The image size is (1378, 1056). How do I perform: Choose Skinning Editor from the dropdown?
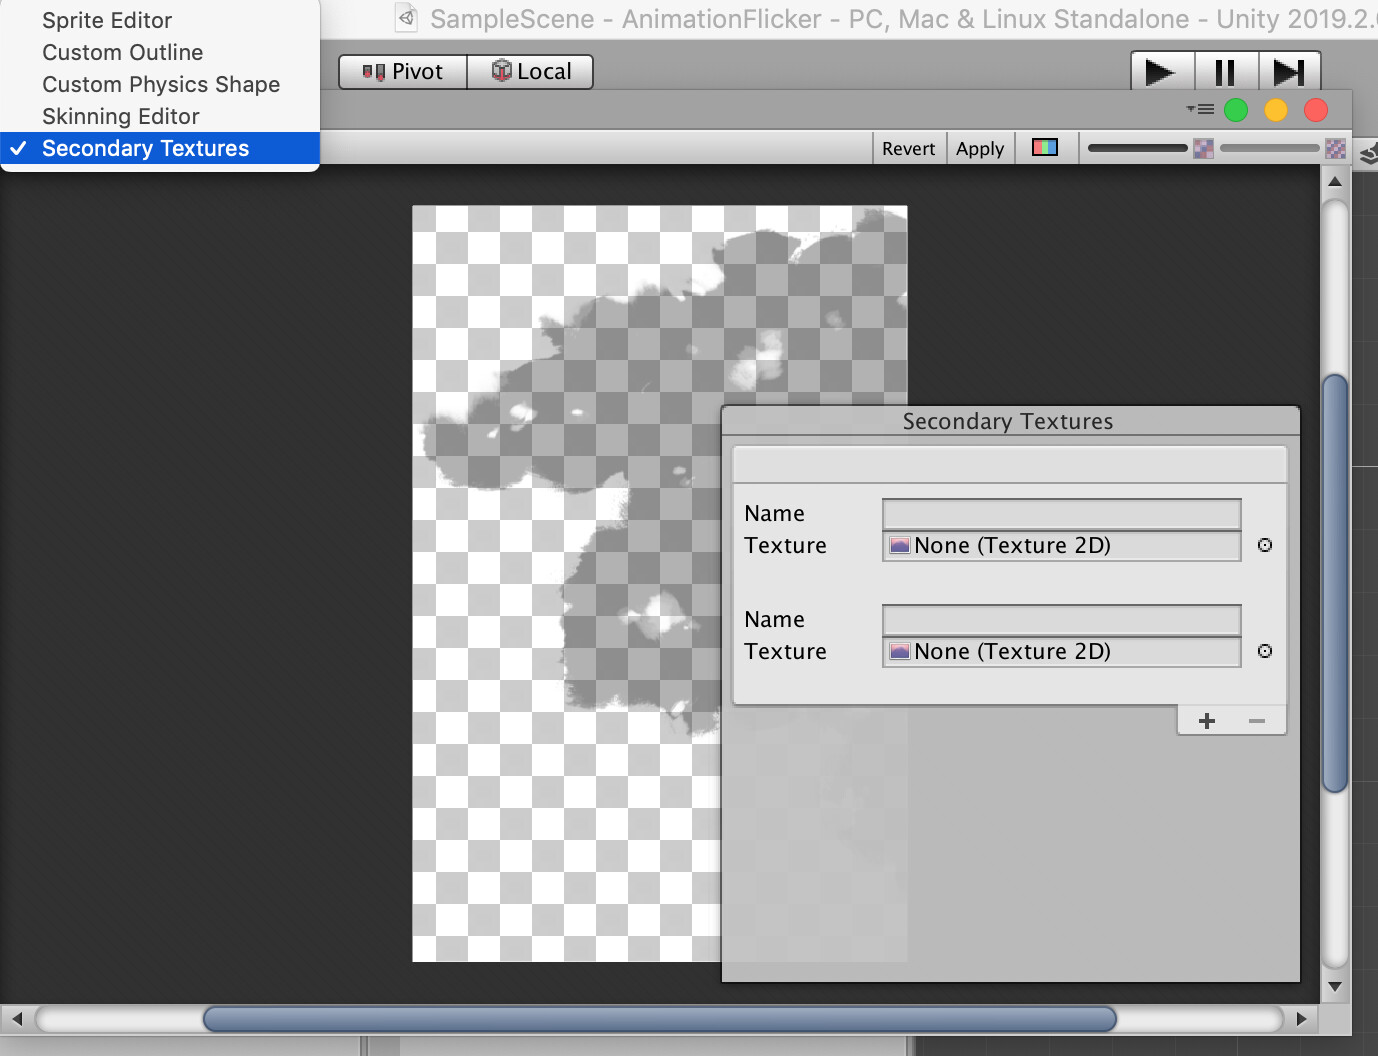120,116
